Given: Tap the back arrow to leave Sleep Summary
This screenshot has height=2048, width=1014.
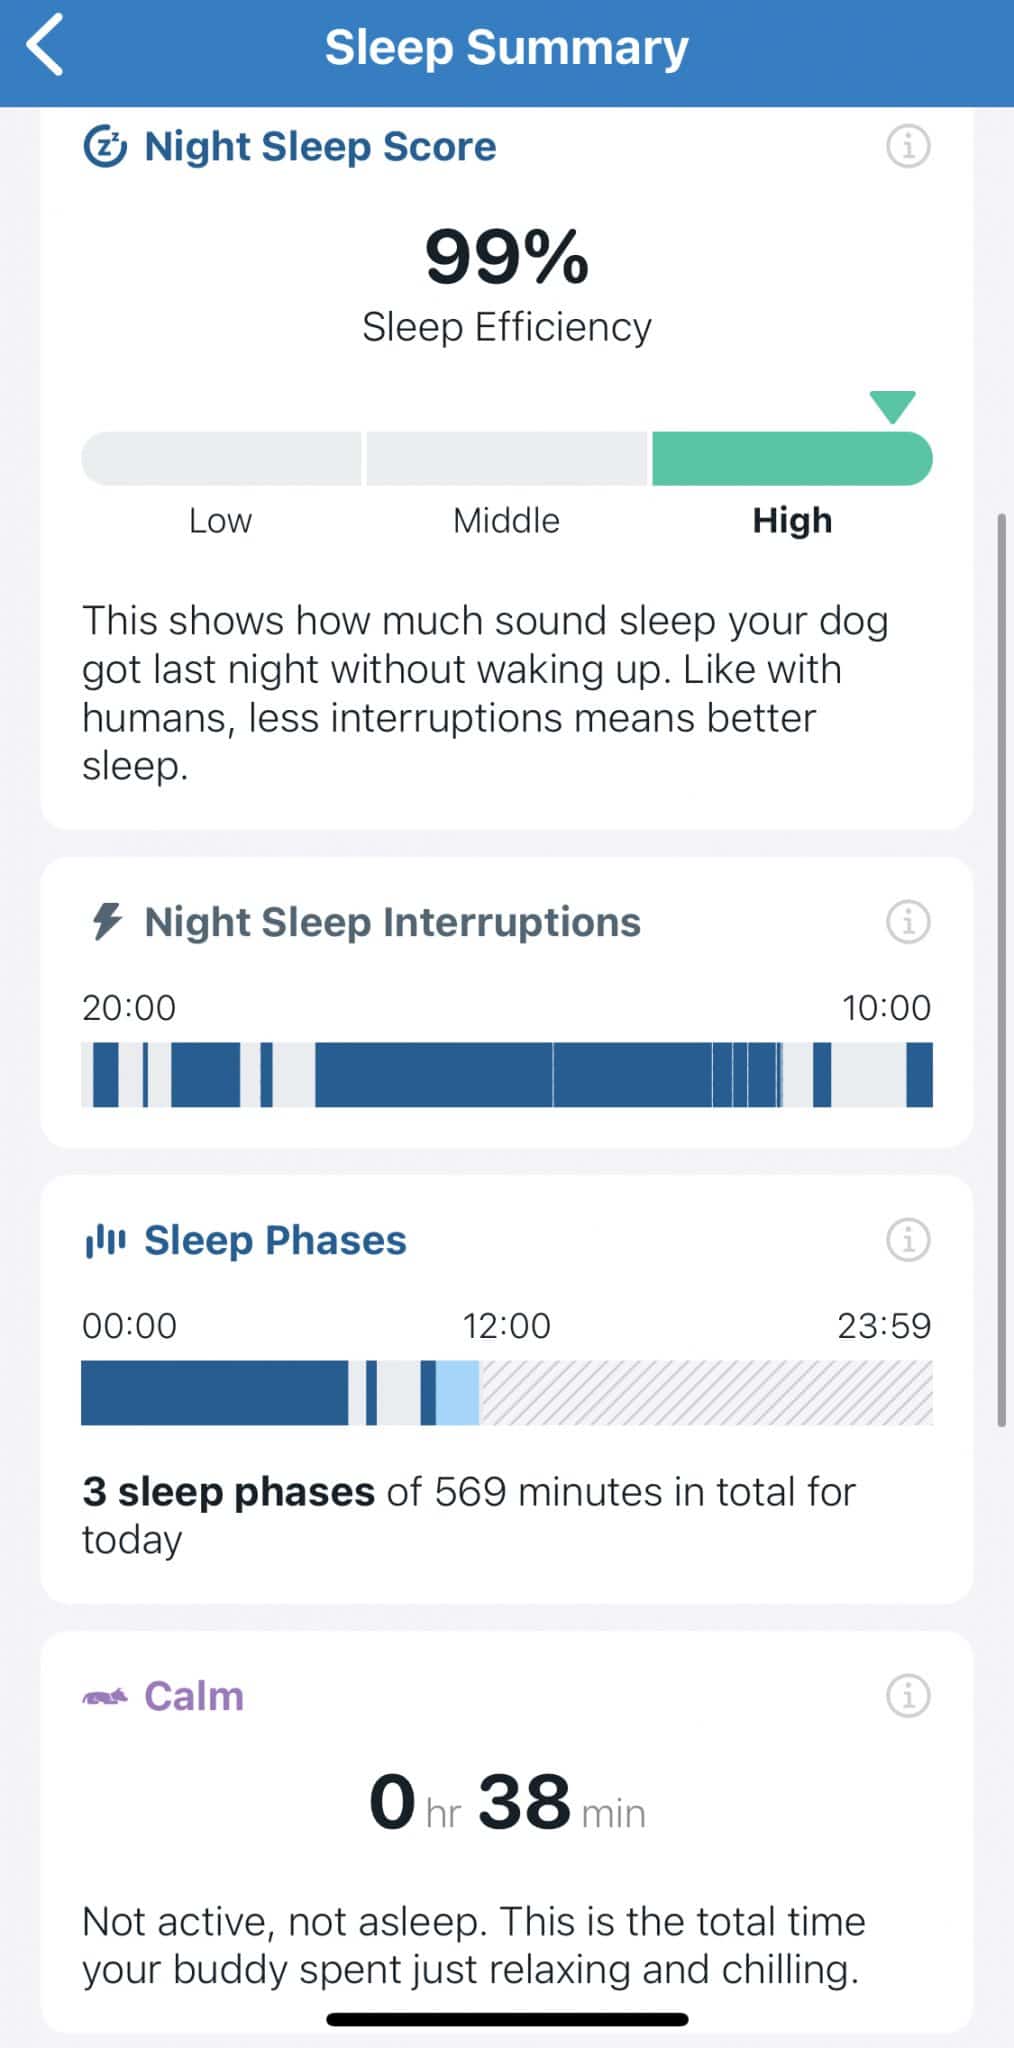Looking at the screenshot, I should pos(47,46).
